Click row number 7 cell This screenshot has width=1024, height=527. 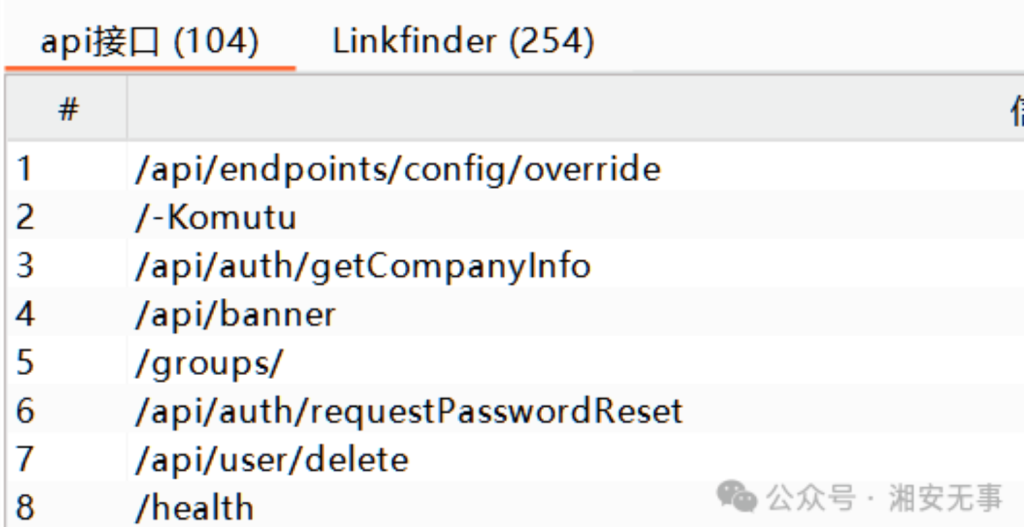coord(24,460)
